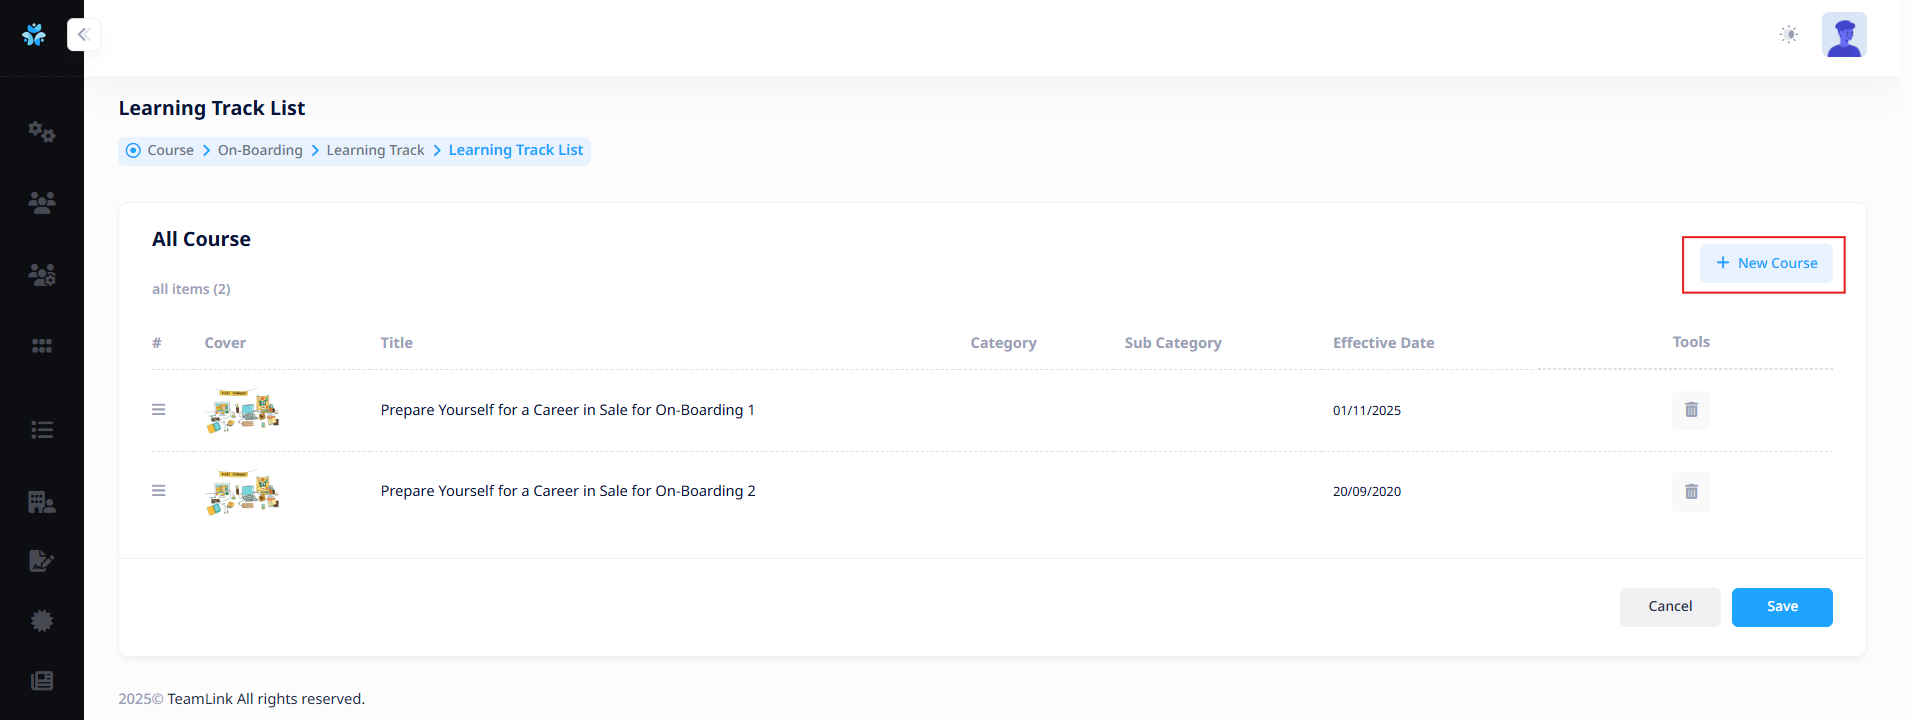
Task: Collapse the sidebar with the double-chevron button
Action: tap(83, 35)
